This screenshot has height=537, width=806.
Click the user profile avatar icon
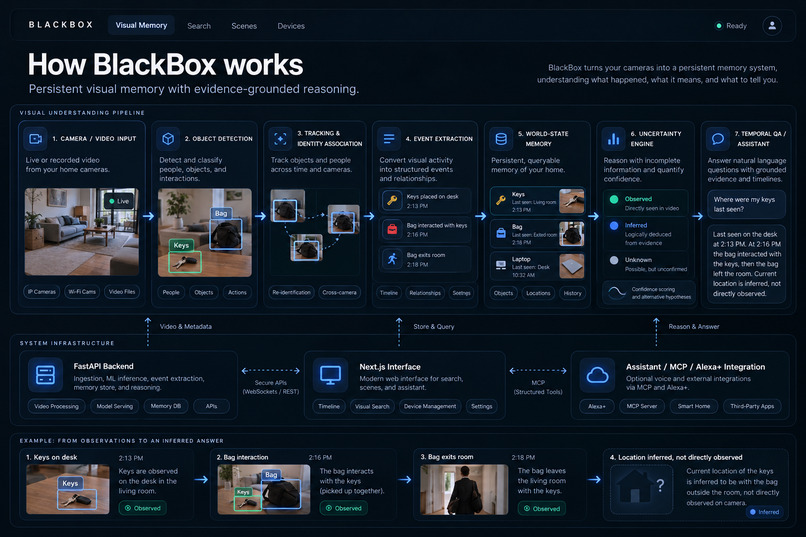(x=772, y=26)
